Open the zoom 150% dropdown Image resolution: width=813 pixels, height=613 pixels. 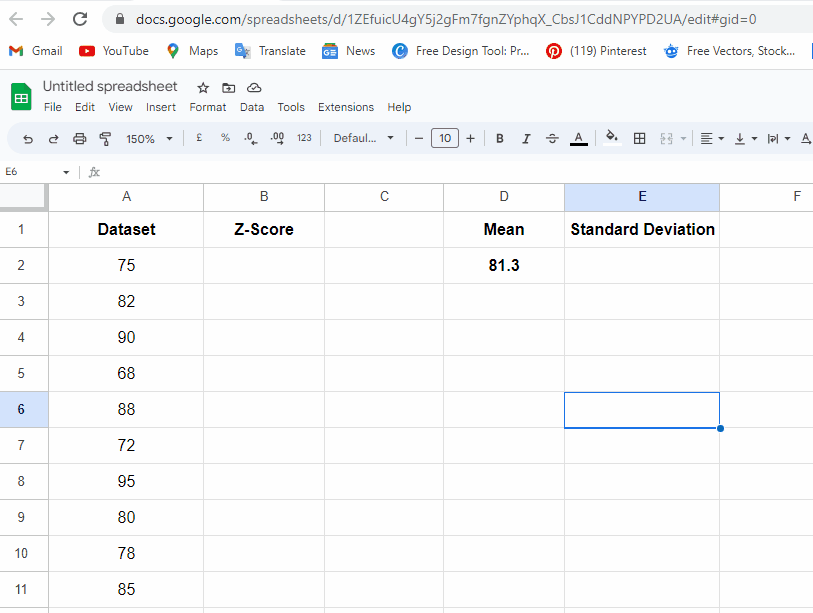(149, 138)
